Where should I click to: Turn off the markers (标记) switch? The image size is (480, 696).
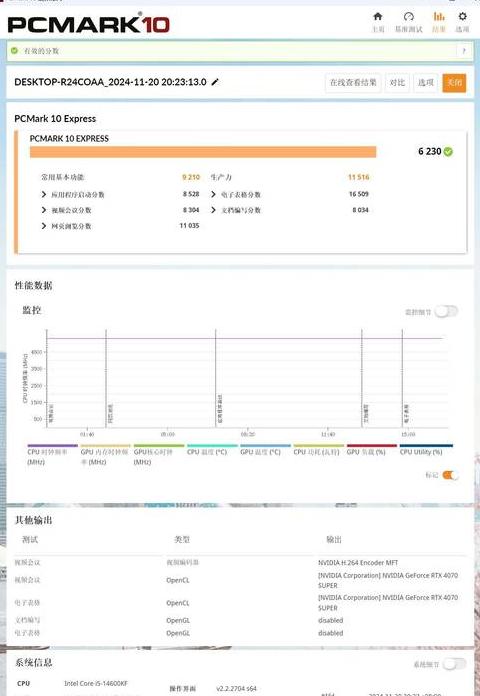click(450, 475)
